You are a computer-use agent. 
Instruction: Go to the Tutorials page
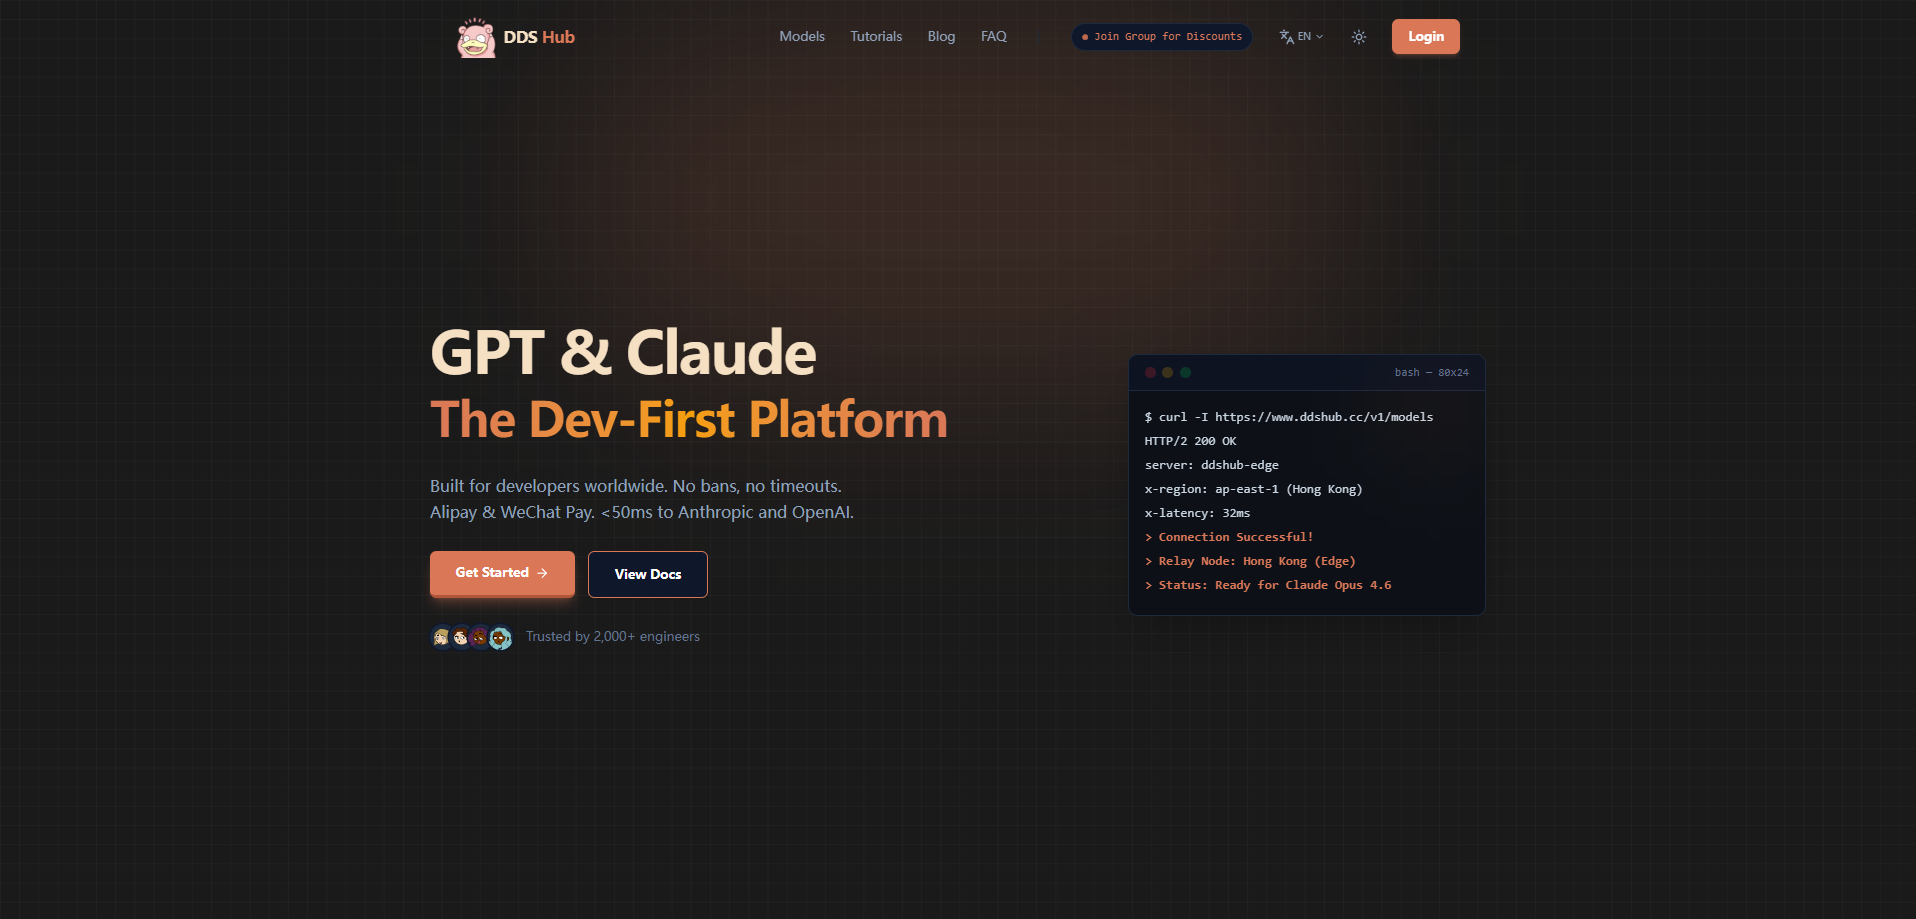(876, 36)
